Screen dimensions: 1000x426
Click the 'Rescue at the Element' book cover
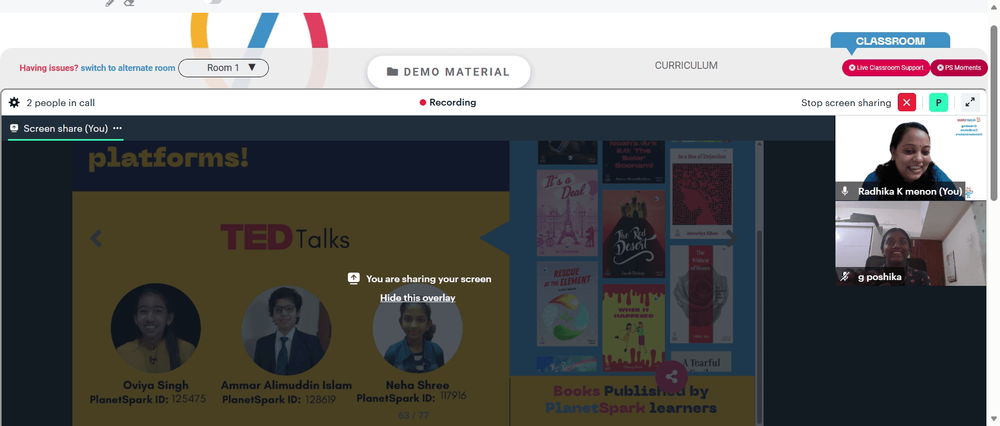coord(568,304)
